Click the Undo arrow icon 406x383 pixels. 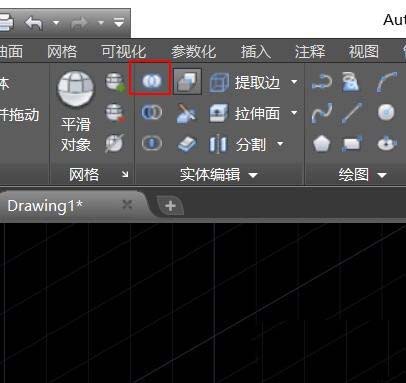tap(34, 23)
